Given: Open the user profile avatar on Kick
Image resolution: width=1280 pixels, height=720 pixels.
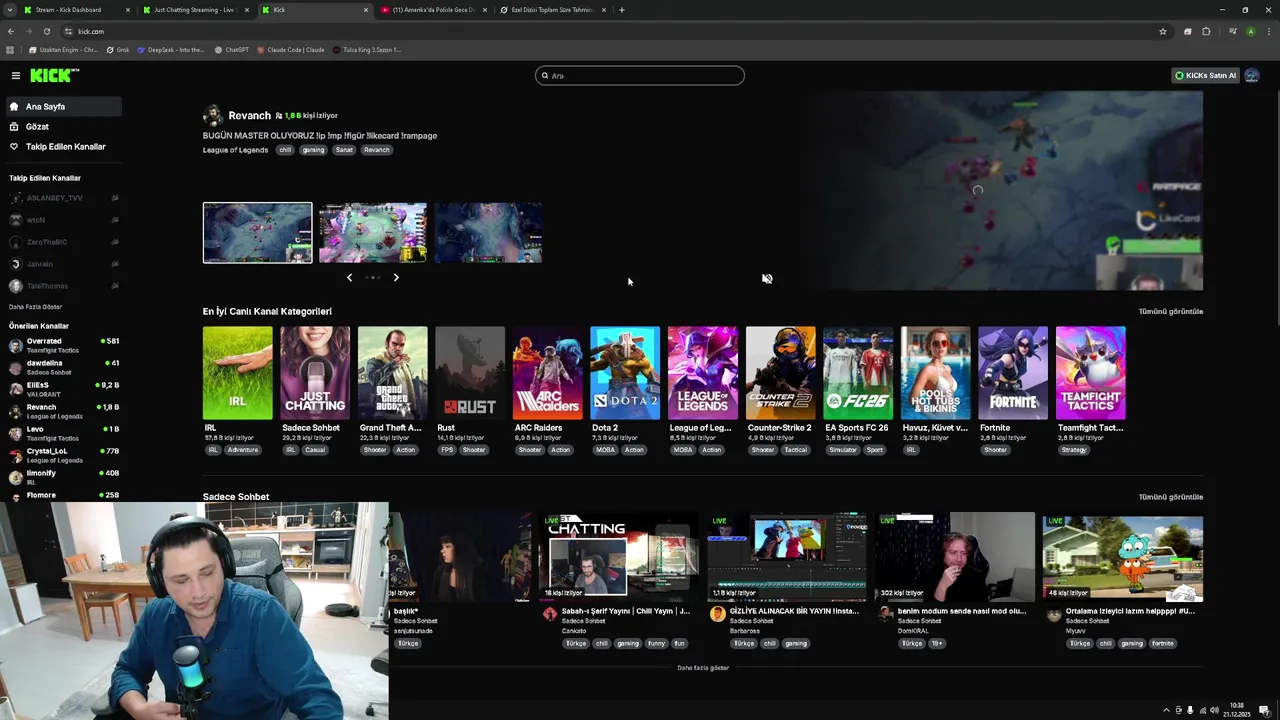Looking at the screenshot, I should coord(1252,75).
